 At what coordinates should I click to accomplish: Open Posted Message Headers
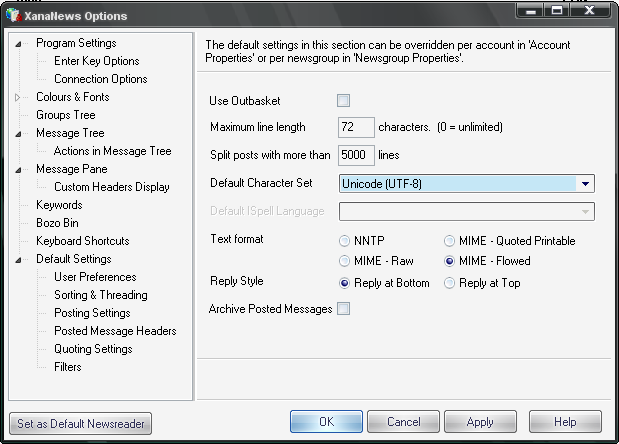tap(115, 331)
